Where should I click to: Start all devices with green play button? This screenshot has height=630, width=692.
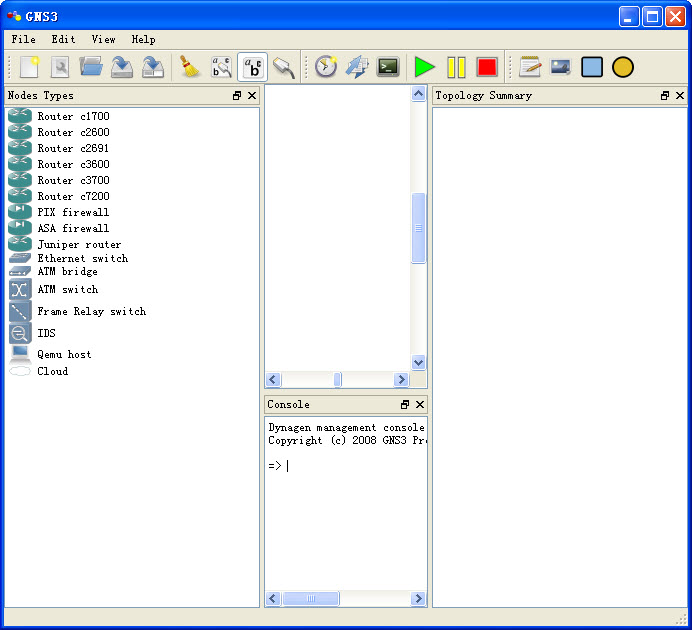pos(425,67)
